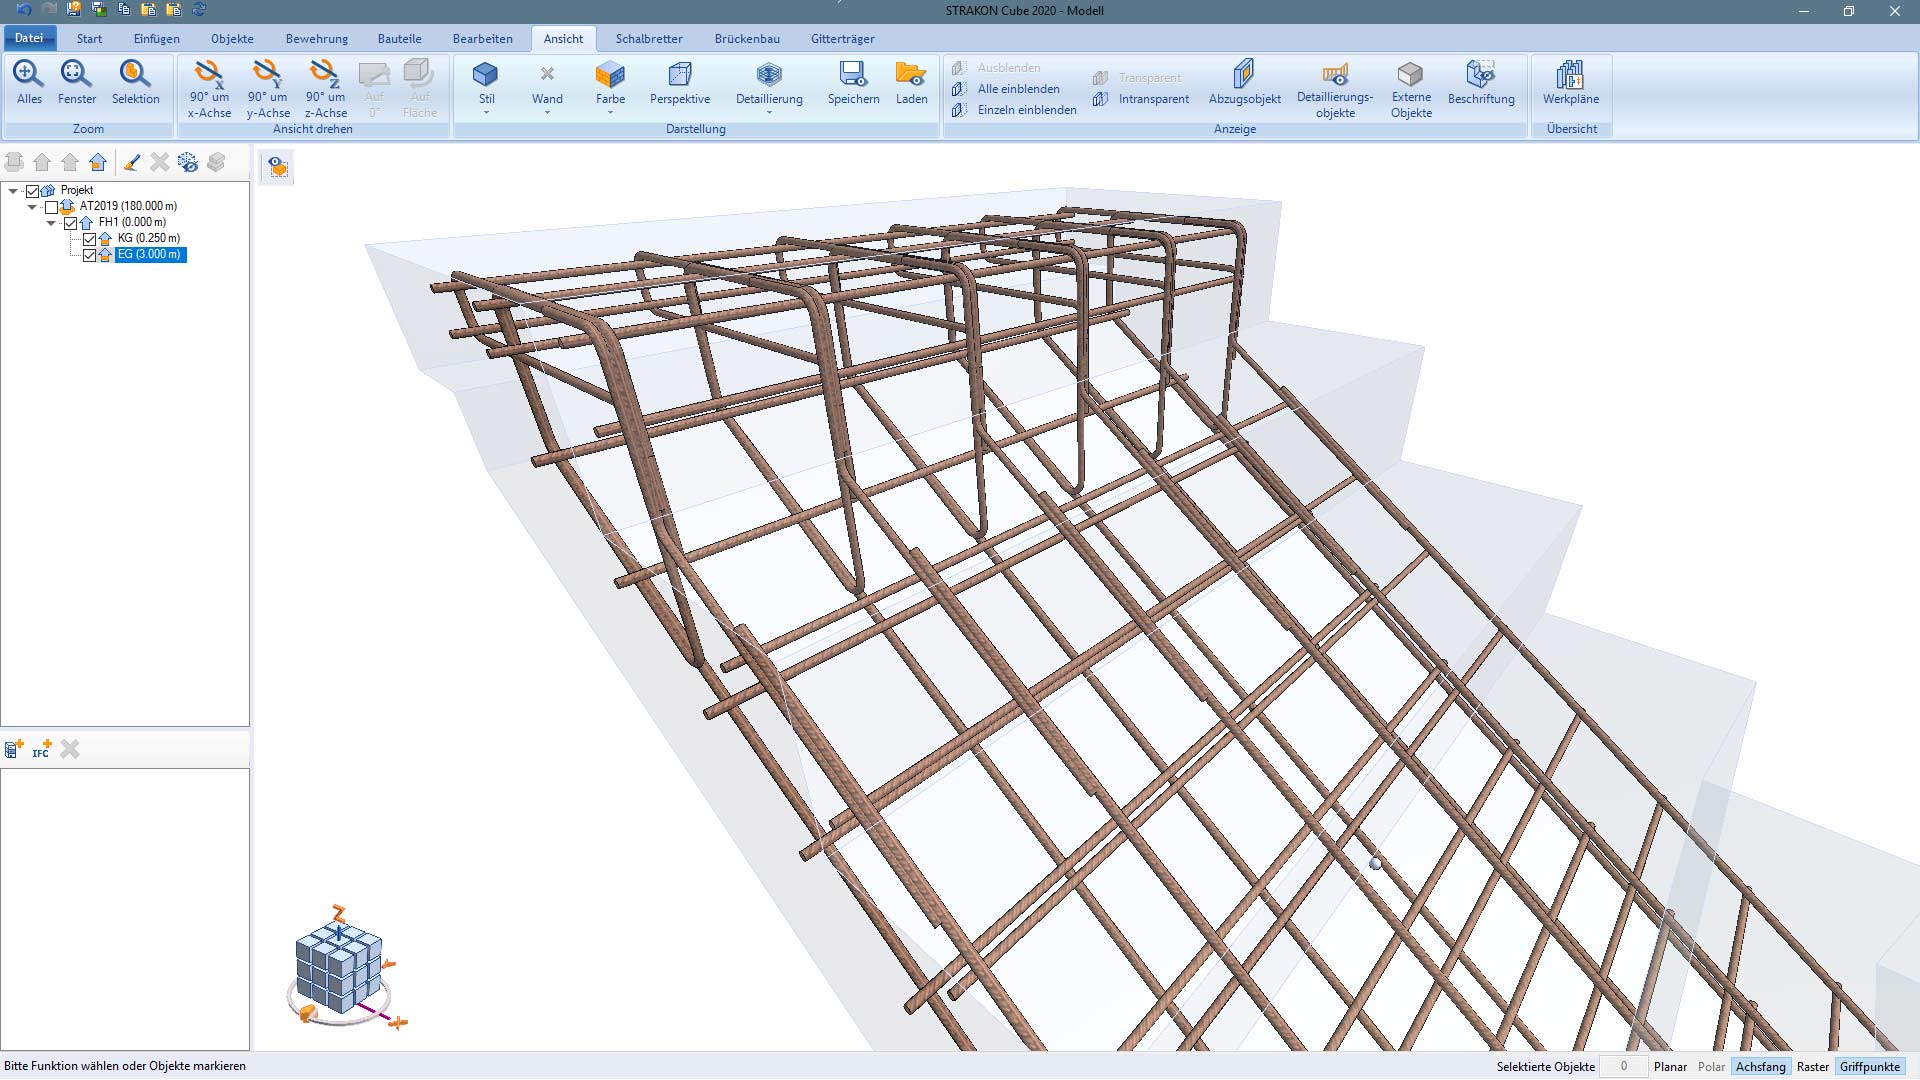This screenshot has height=1080, width=1920.
Task: Uncheck the KG (0.250 m) checkbox
Action: click(90, 239)
